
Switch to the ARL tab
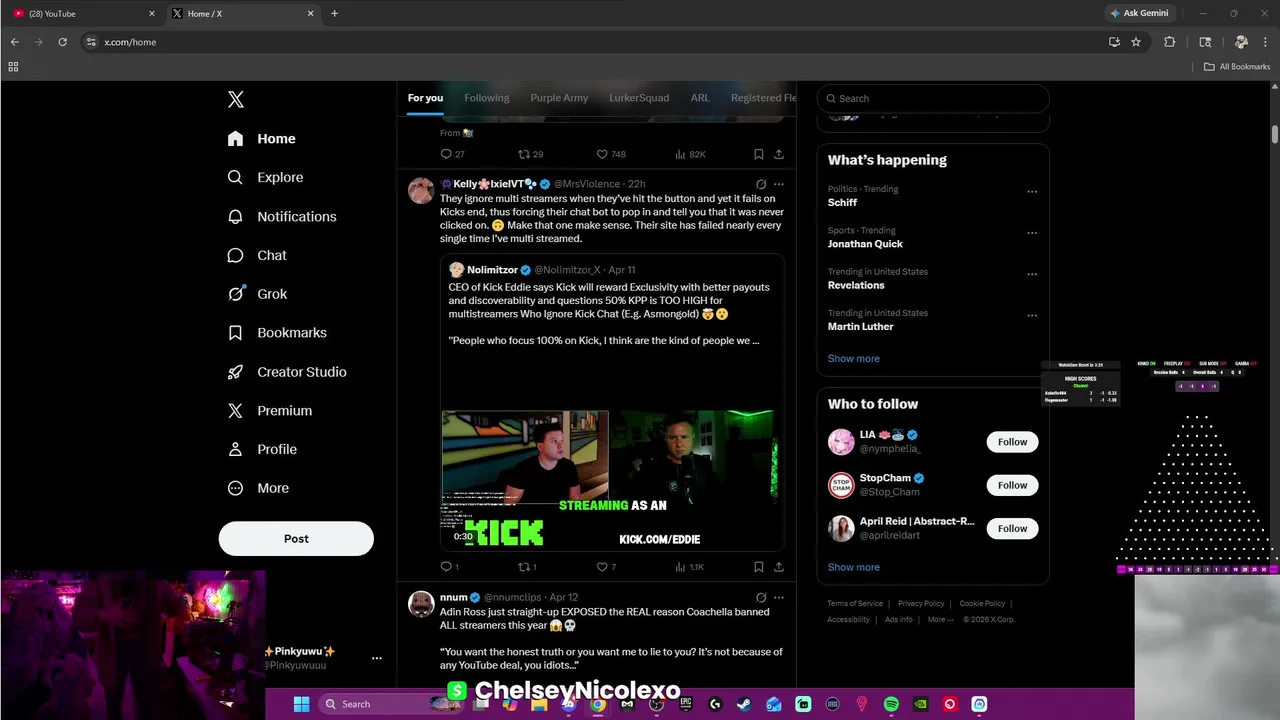pyautogui.click(x=700, y=98)
